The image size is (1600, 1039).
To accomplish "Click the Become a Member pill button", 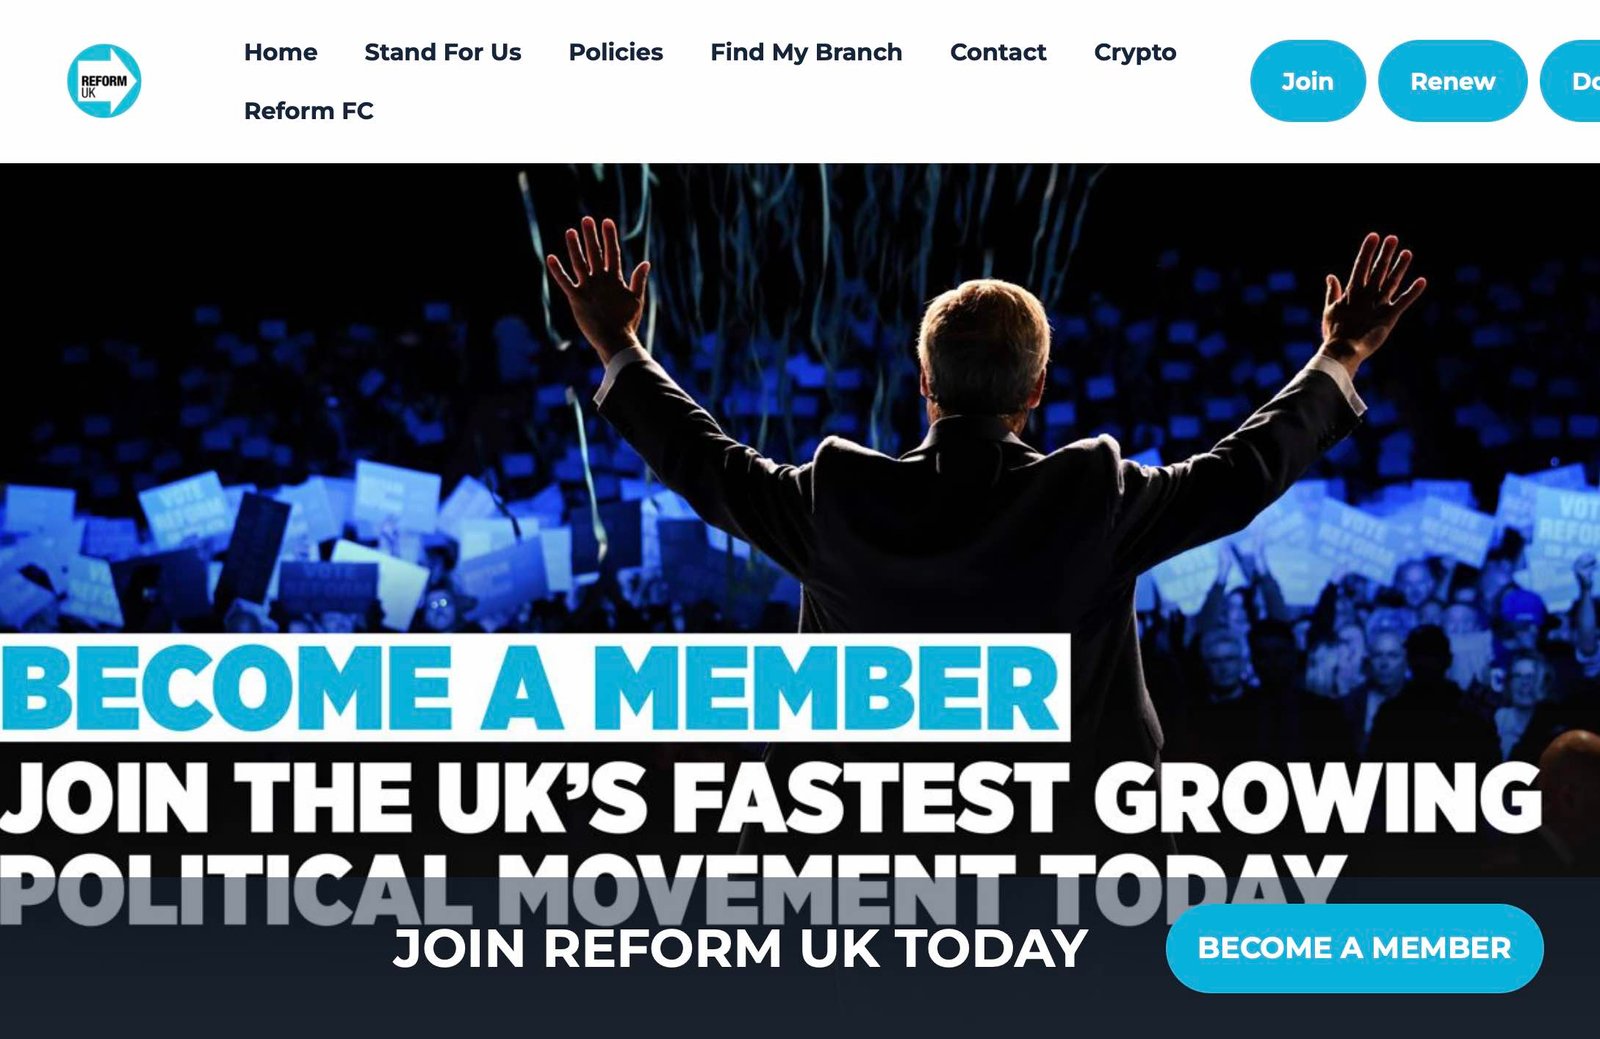I will point(1354,948).
